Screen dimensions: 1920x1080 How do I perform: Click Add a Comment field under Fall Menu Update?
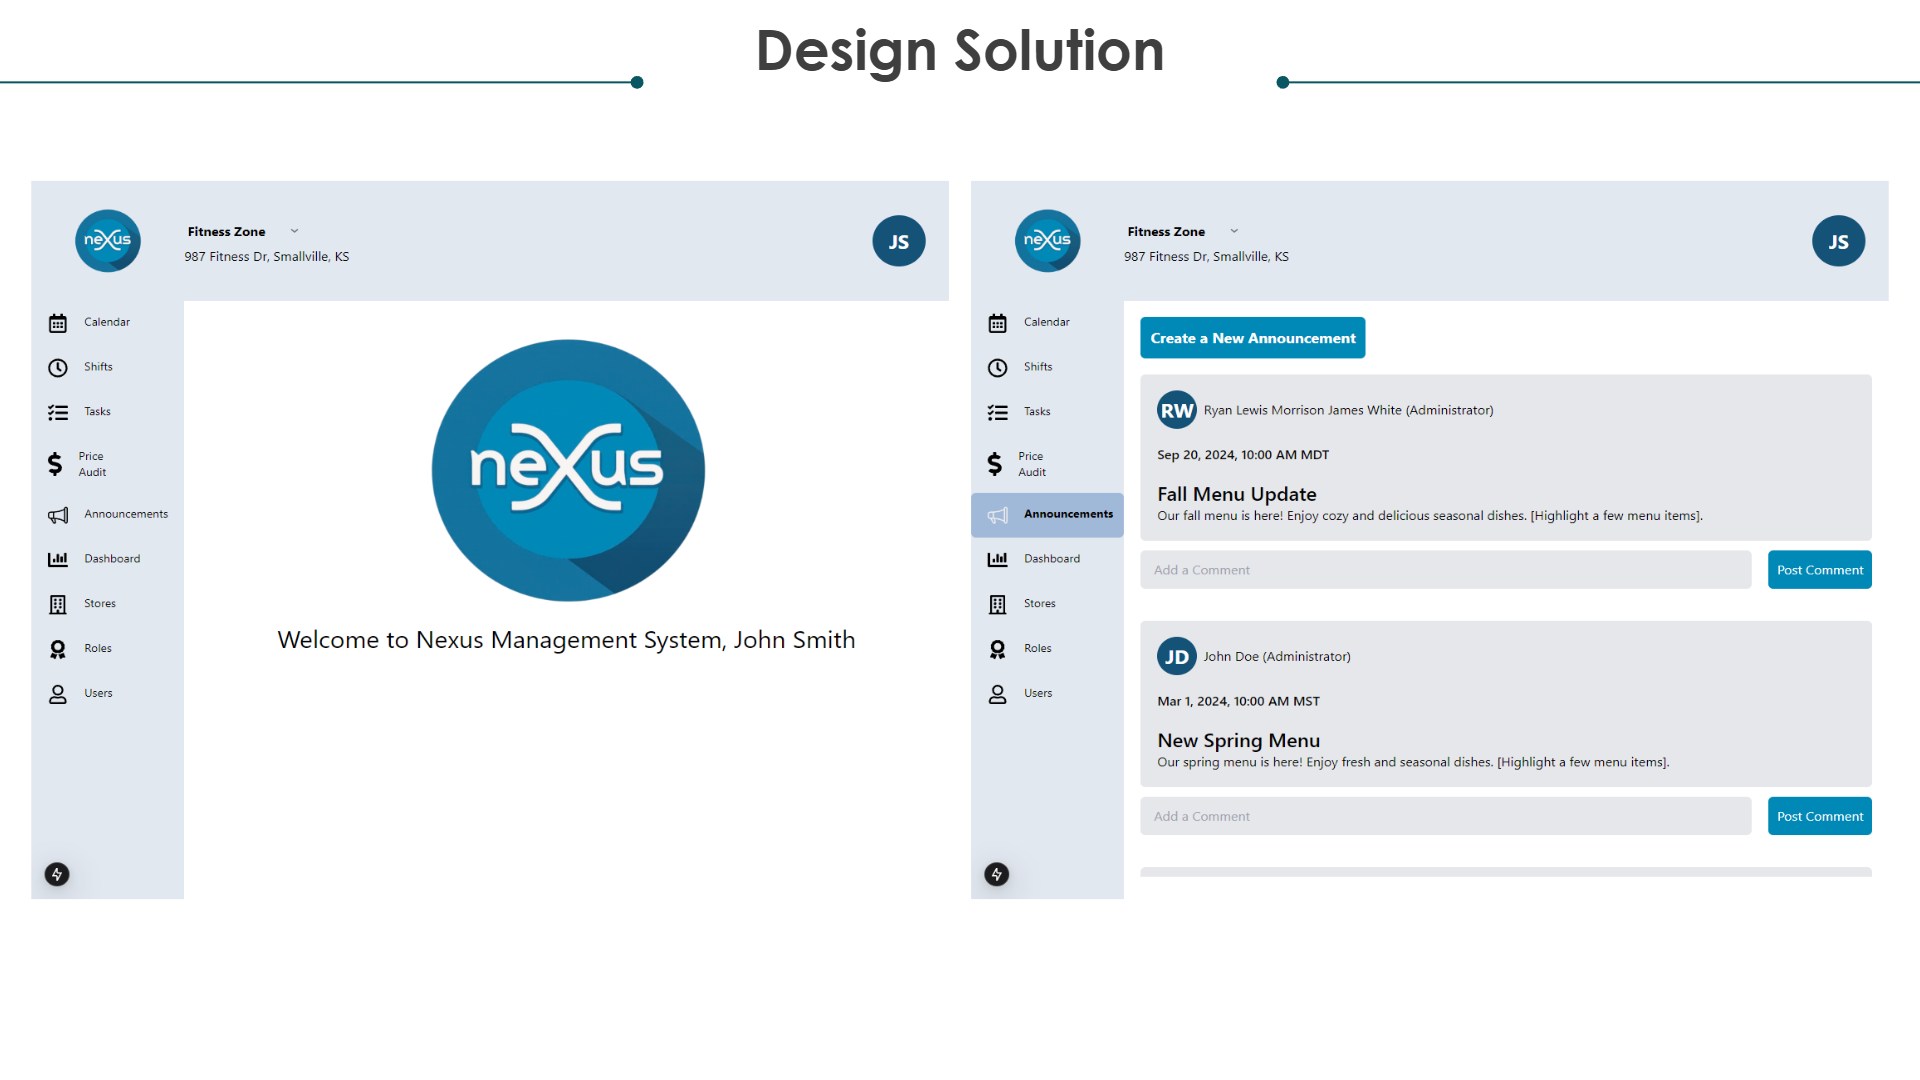click(1445, 570)
